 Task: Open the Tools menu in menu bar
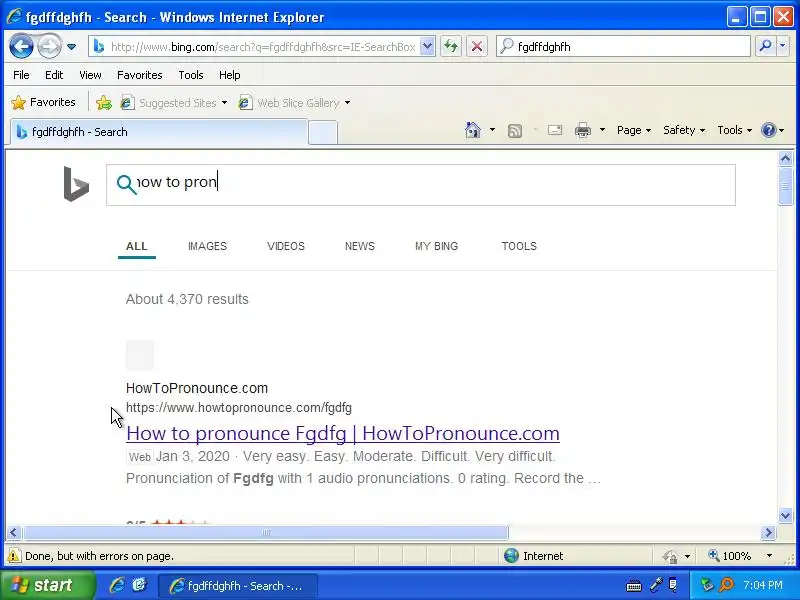tap(191, 75)
